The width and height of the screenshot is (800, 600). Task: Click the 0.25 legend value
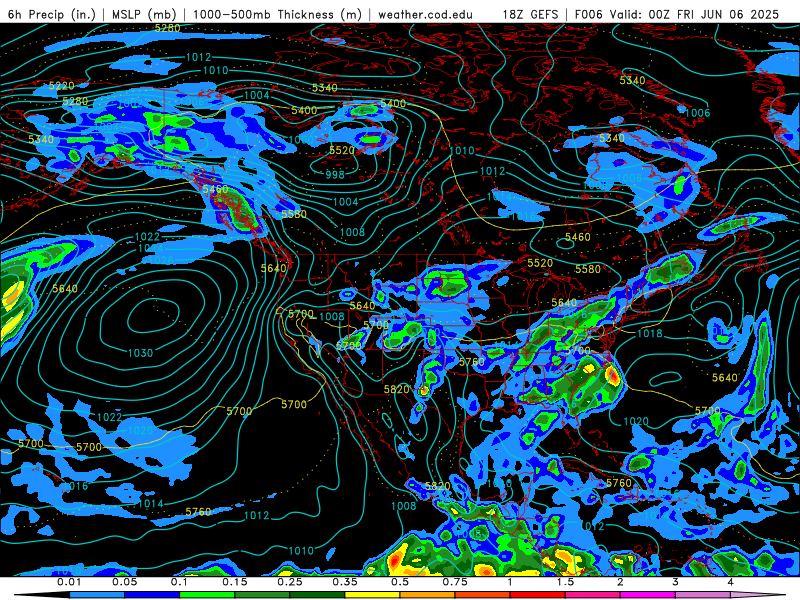(290, 582)
